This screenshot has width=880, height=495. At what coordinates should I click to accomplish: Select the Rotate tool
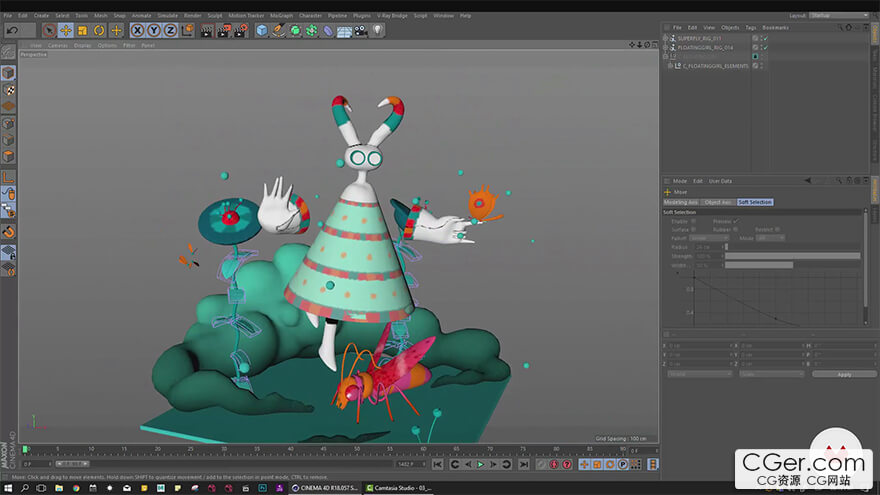[x=99, y=30]
